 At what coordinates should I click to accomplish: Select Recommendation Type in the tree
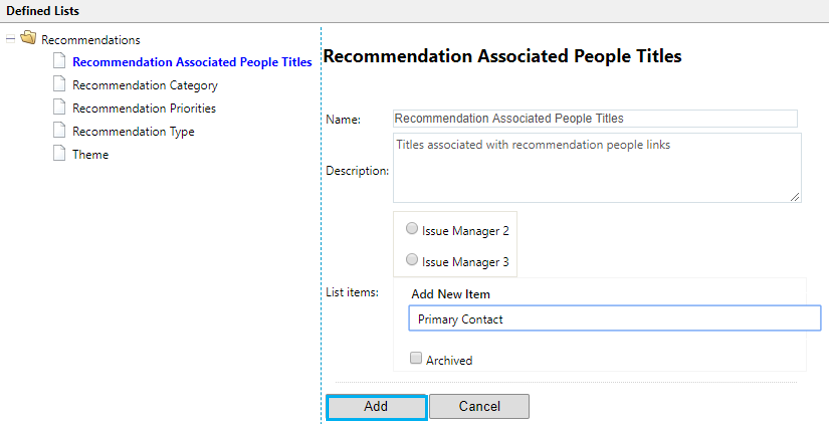133,132
